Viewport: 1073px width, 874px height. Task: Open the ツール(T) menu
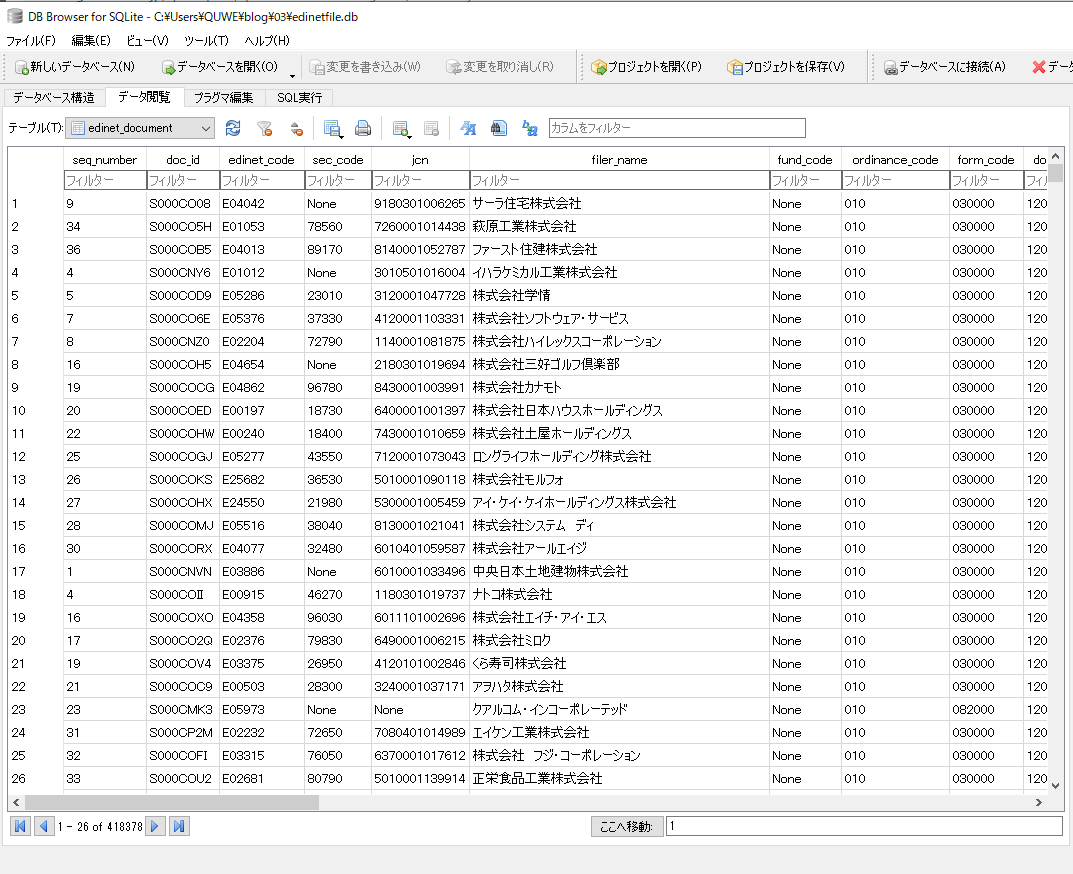[x=206, y=40]
